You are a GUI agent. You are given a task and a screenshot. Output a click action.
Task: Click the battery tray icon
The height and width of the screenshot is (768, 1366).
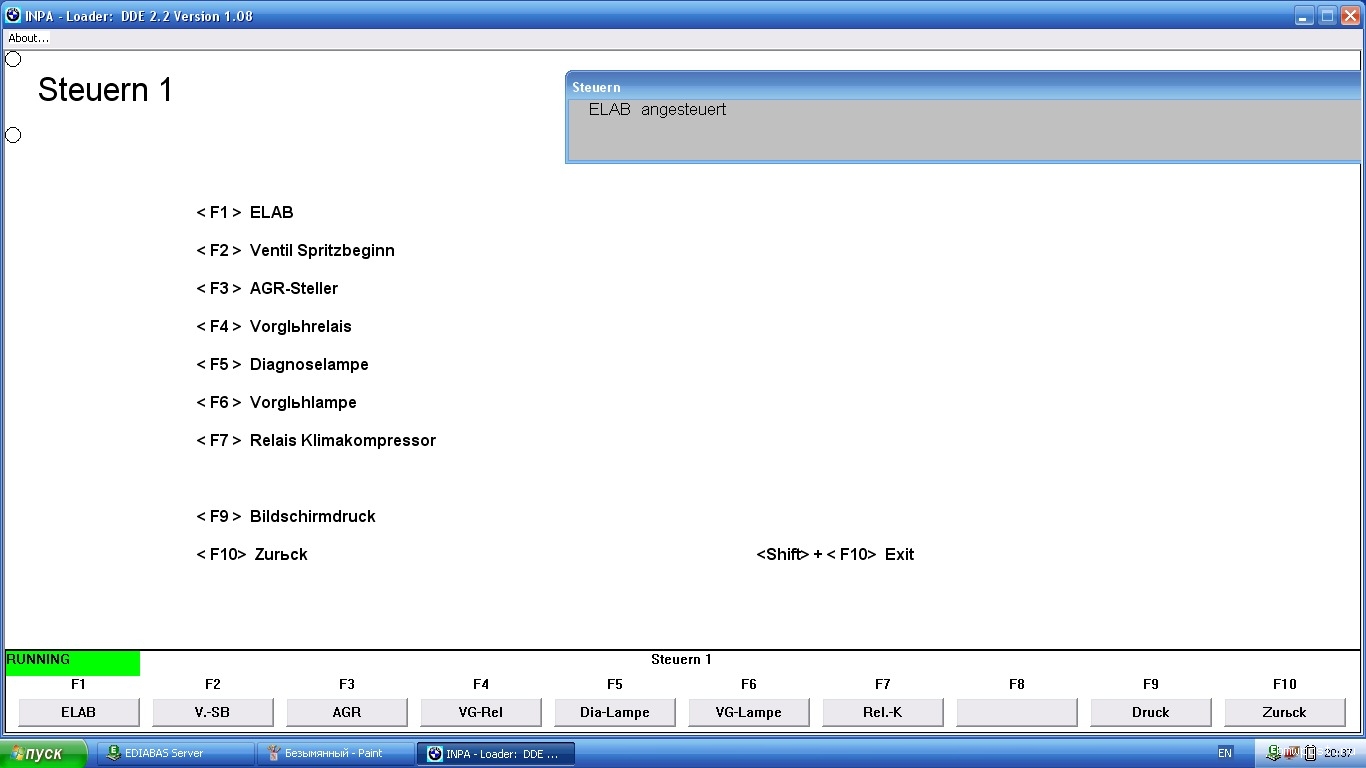[x=1309, y=753]
